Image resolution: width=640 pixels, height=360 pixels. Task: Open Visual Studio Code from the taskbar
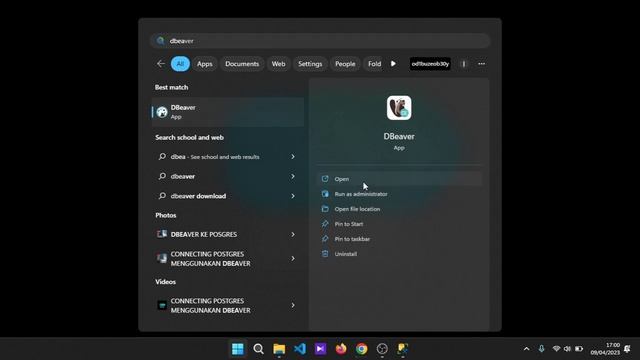pyautogui.click(x=300, y=349)
